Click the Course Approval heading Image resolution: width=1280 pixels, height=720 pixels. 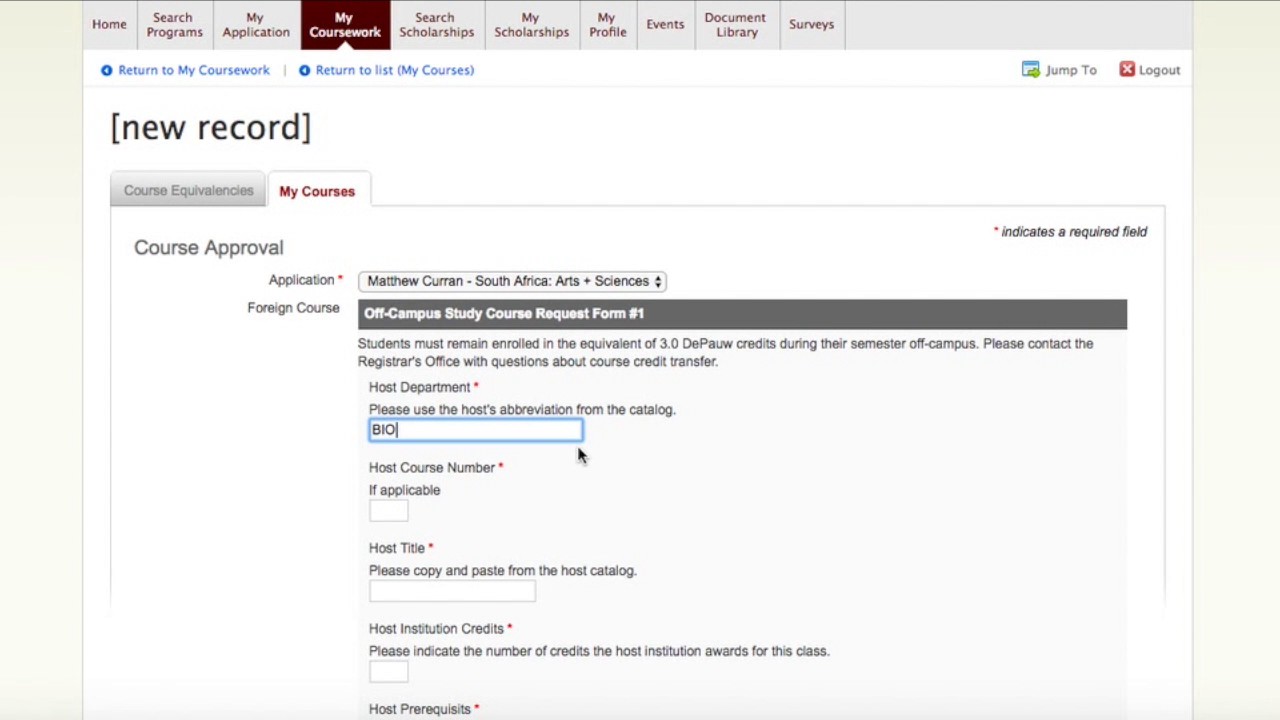coord(208,248)
